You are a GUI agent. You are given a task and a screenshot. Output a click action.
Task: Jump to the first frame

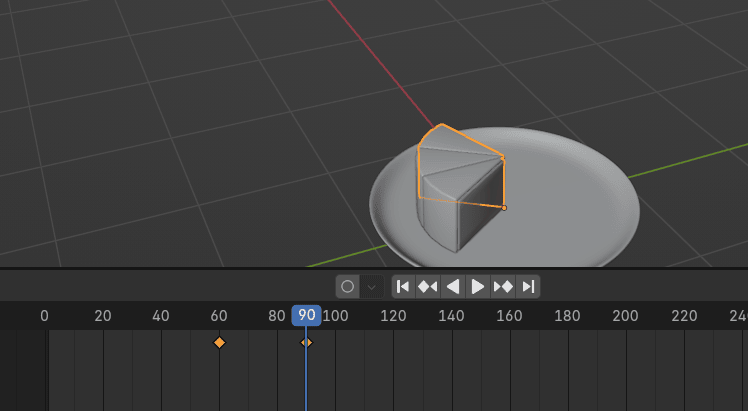[403, 287]
